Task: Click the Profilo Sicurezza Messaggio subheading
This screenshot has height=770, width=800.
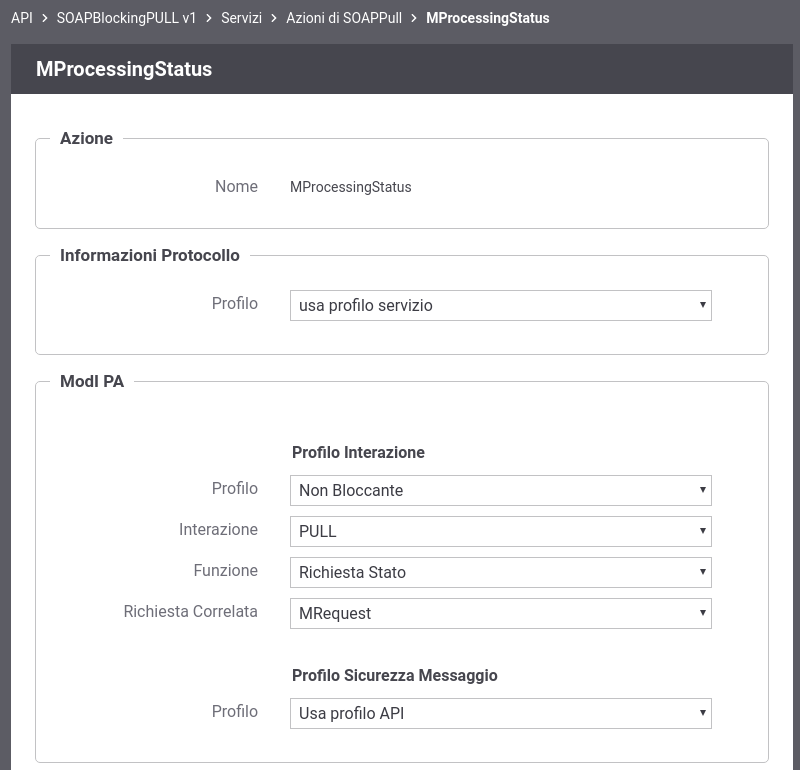Action: tap(394, 675)
